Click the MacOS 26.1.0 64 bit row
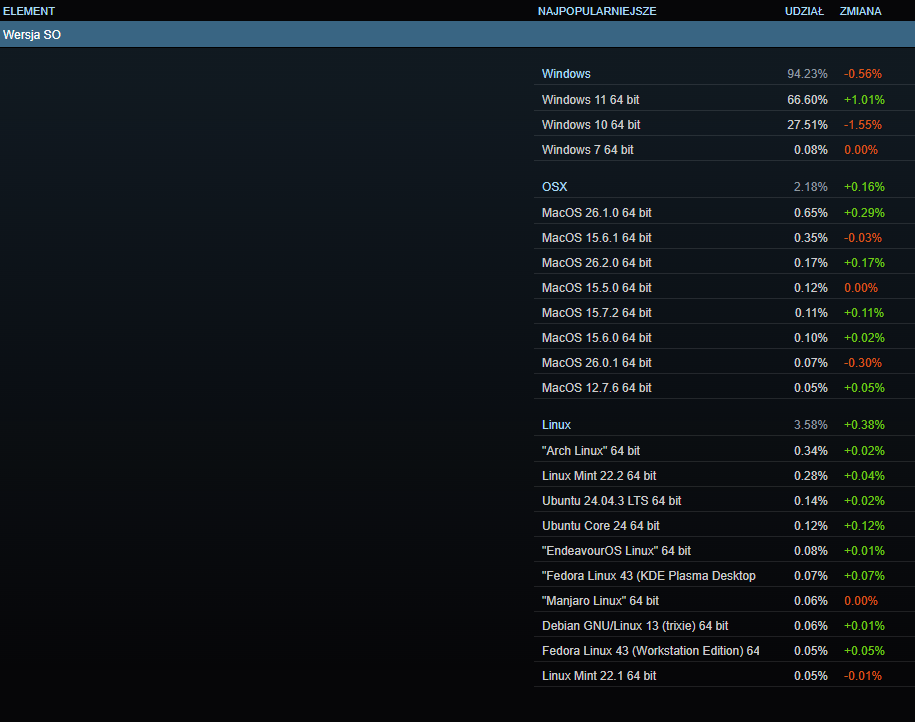This screenshot has height=722, width=915. pyautogui.click(x=596, y=213)
